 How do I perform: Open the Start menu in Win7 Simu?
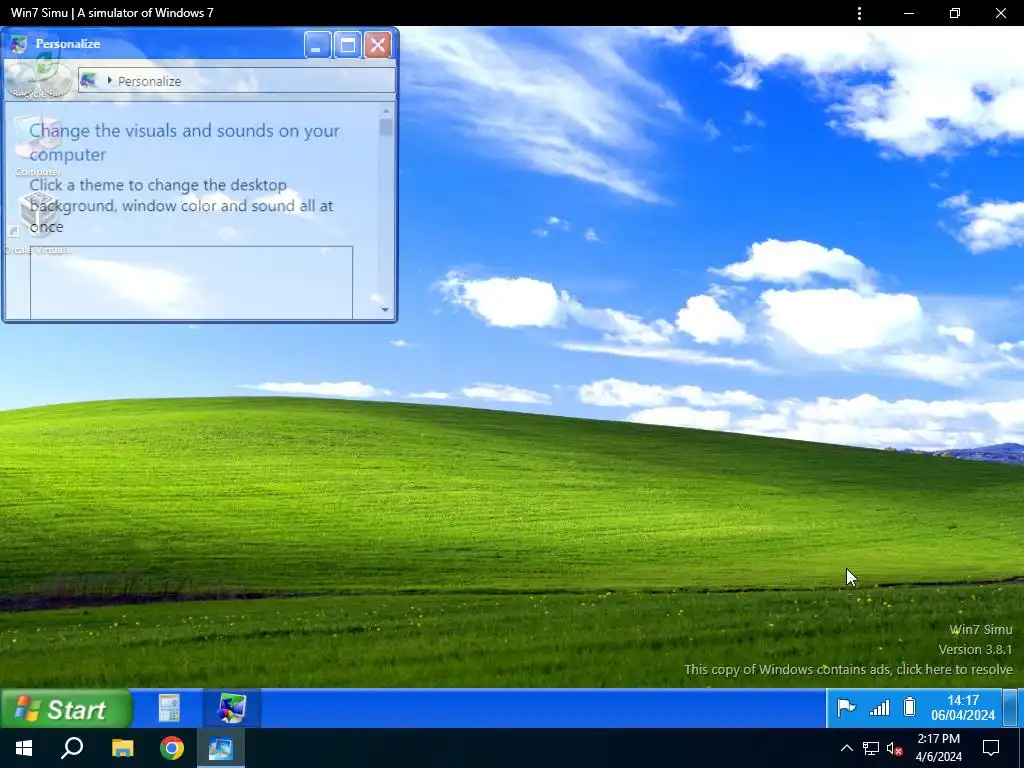(67, 709)
